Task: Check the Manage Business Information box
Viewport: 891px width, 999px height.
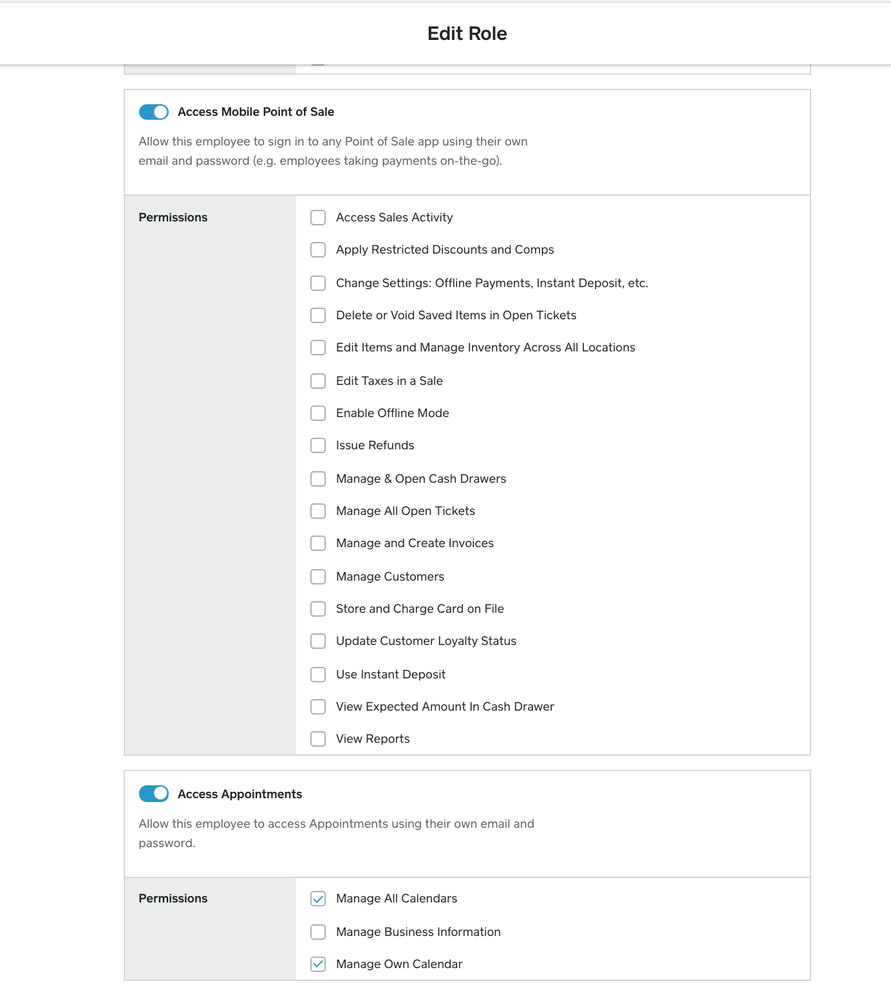Action: 318,932
